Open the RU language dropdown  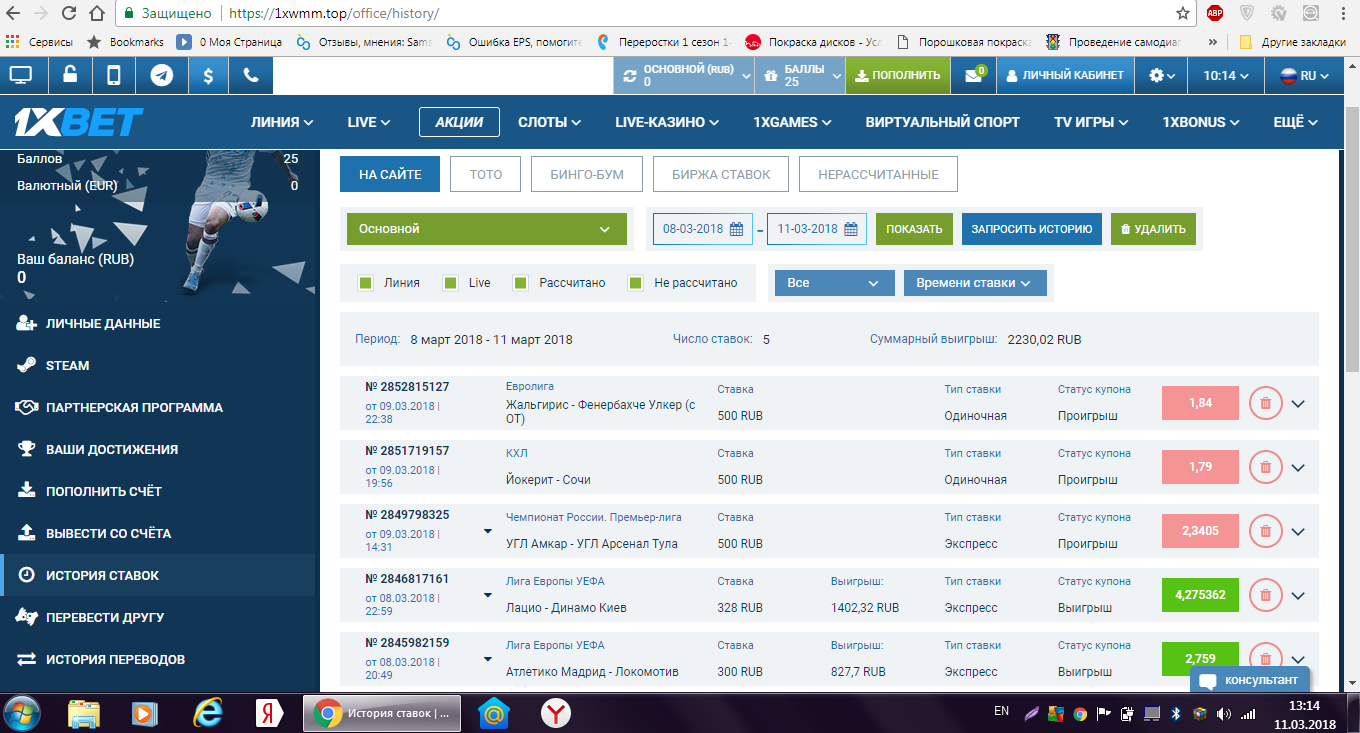tap(1305, 75)
